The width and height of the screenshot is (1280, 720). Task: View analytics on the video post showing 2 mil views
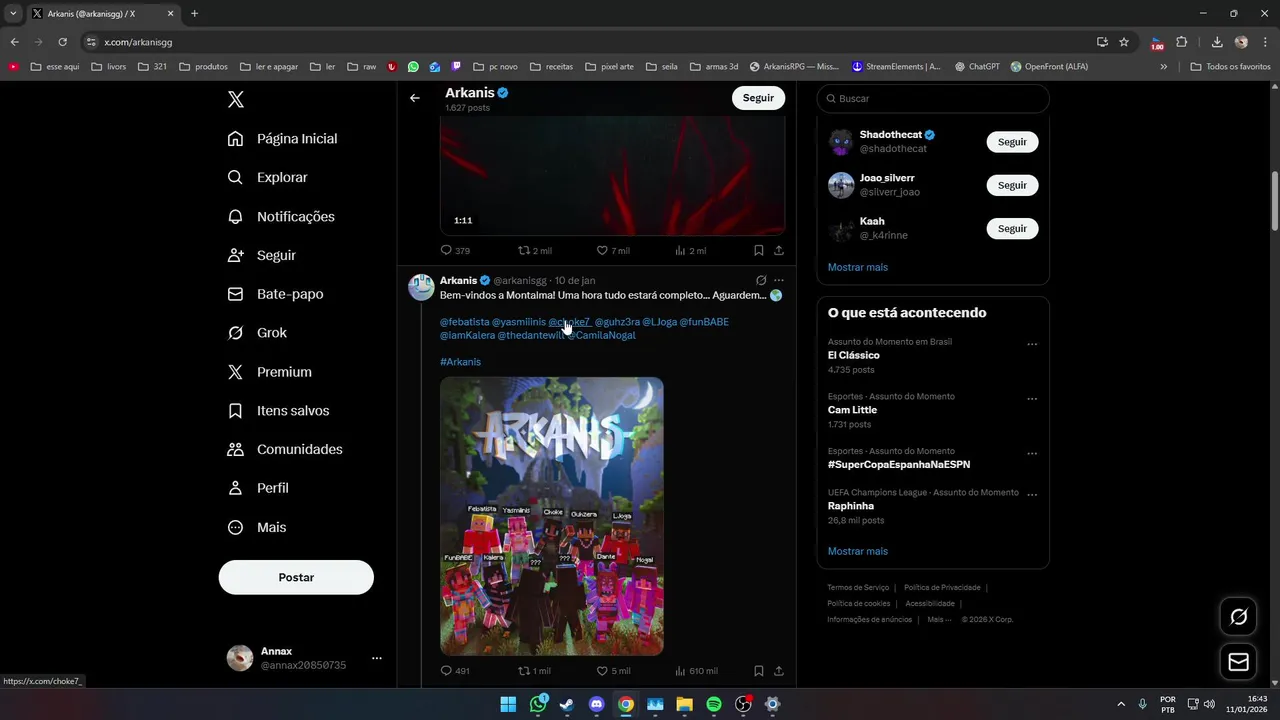tap(691, 250)
